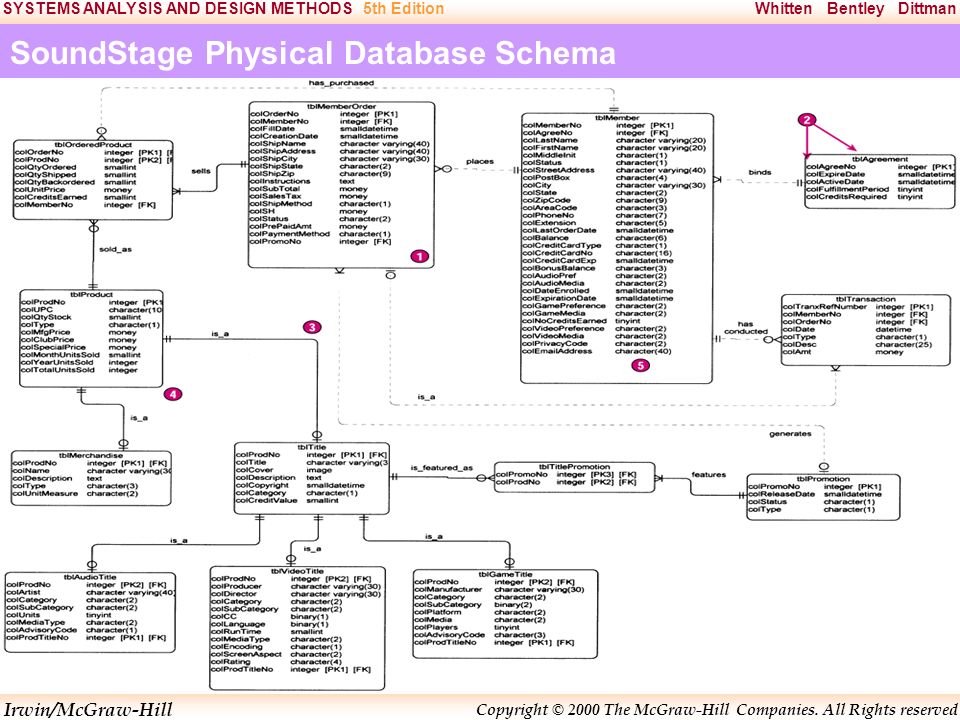
Task: Click the 'sells' relationship label
Action: click(201, 171)
